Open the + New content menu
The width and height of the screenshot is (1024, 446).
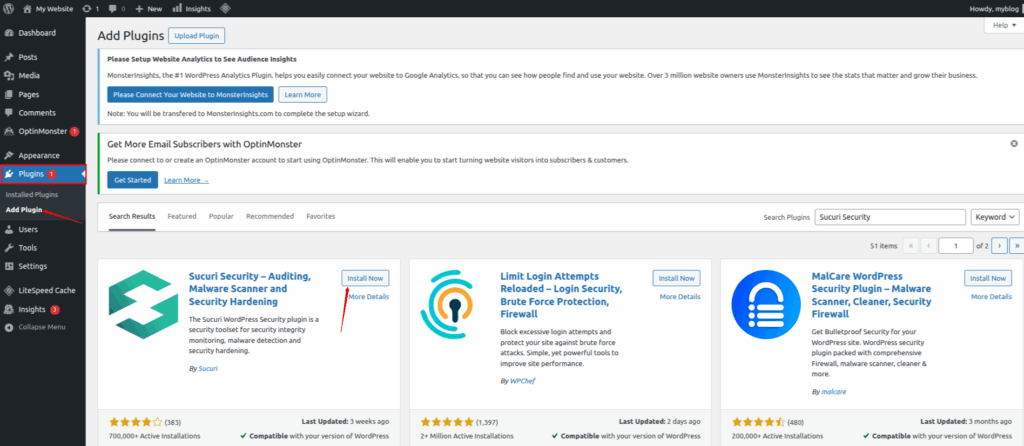pos(148,9)
